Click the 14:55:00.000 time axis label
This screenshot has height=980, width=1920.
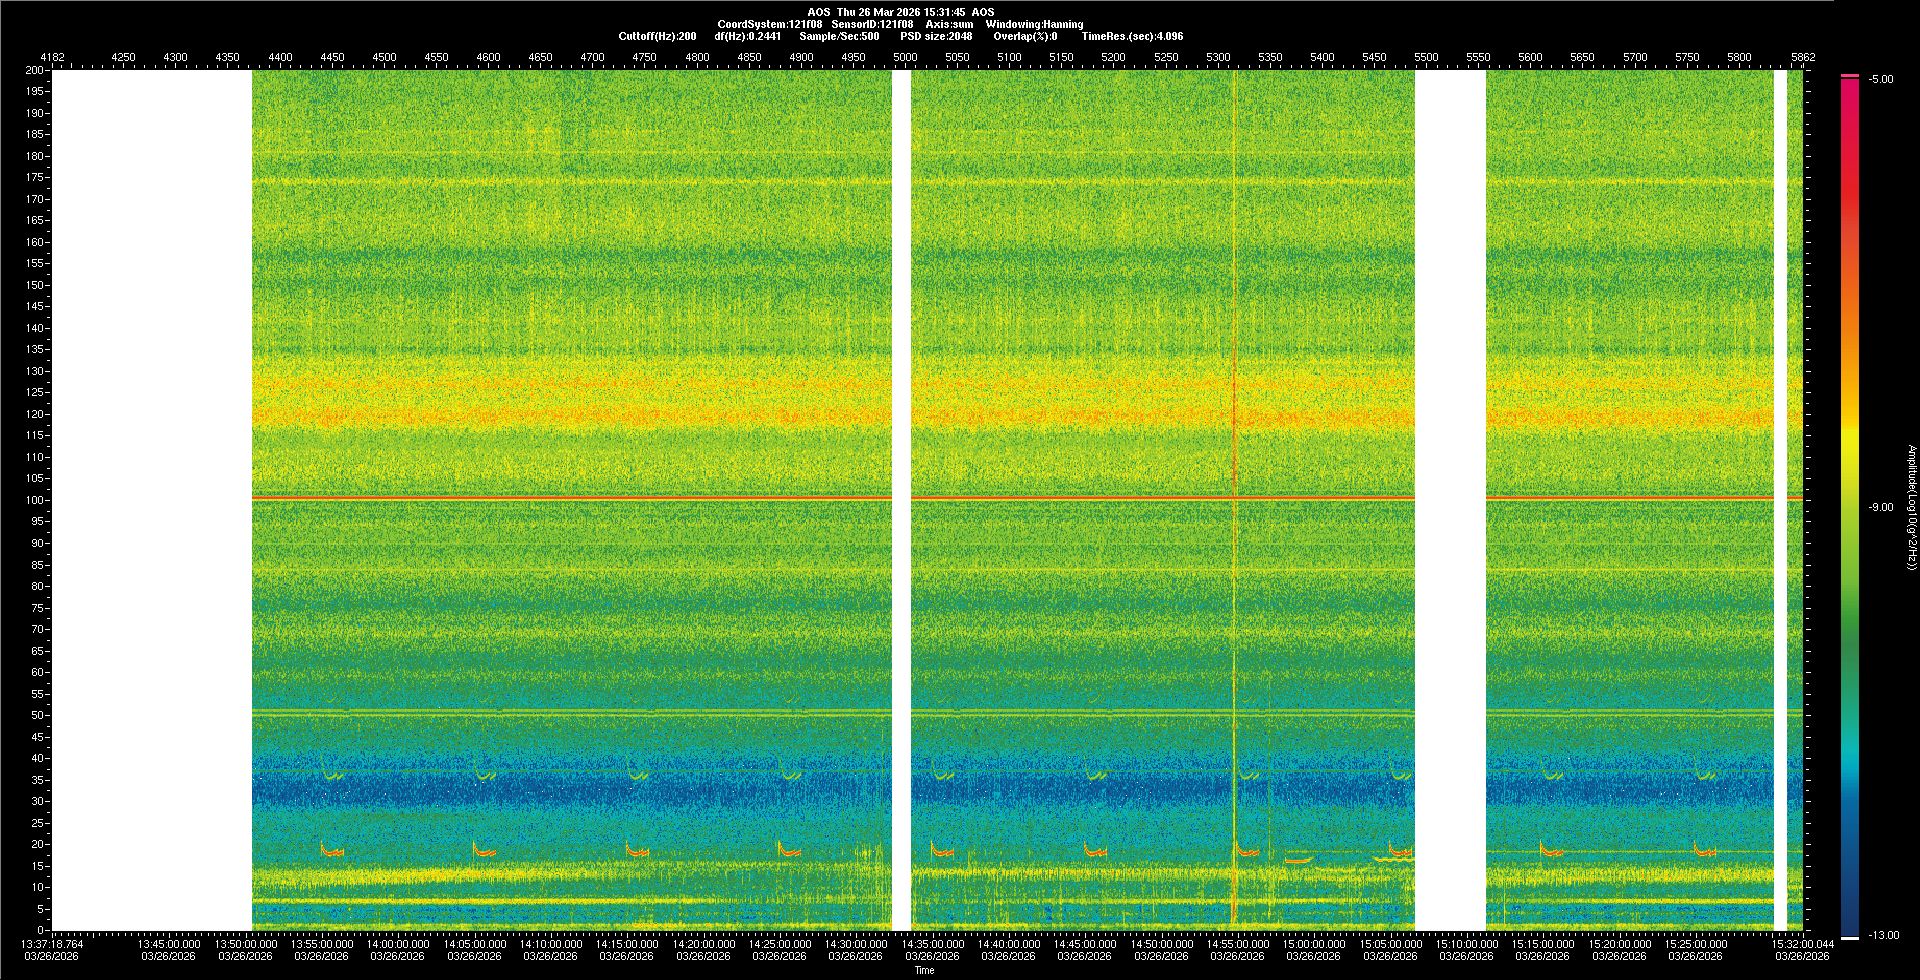pyautogui.click(x=1237, y=944)
